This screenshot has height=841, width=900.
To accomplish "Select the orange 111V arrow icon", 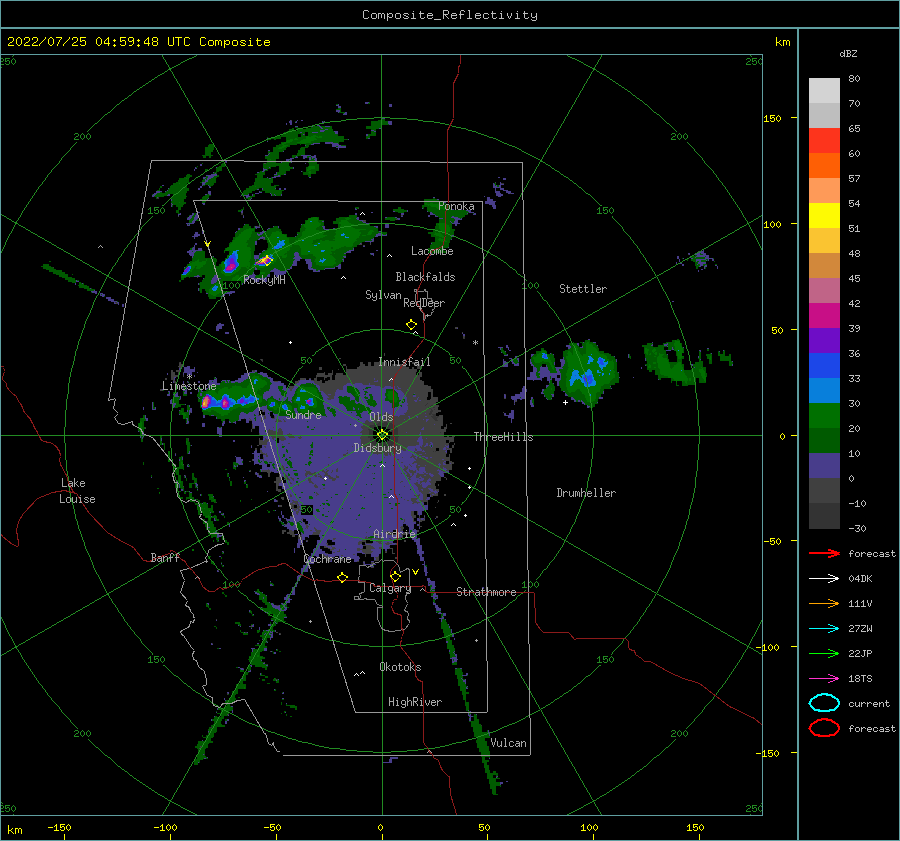I will 824,603.
